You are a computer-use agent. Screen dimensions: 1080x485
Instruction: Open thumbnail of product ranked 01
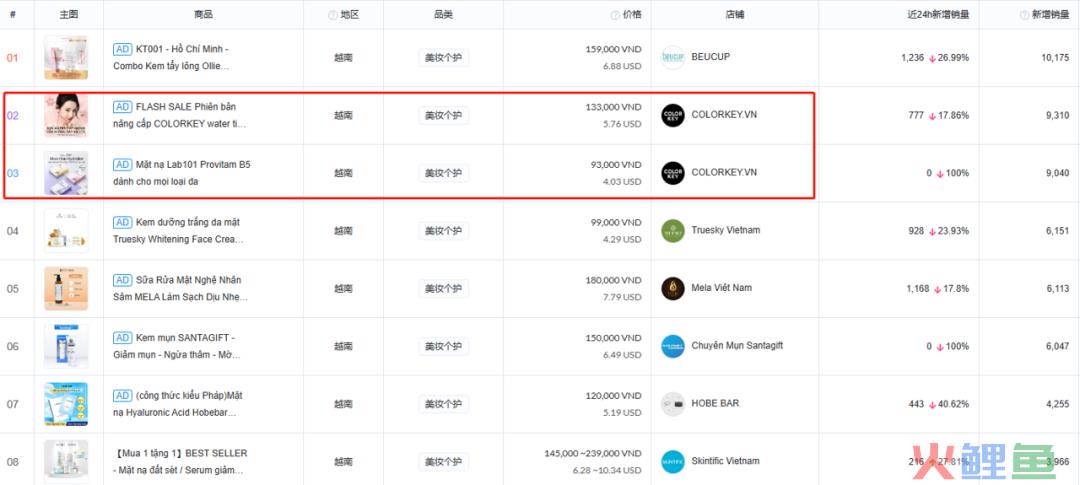(x=66, y=57)
